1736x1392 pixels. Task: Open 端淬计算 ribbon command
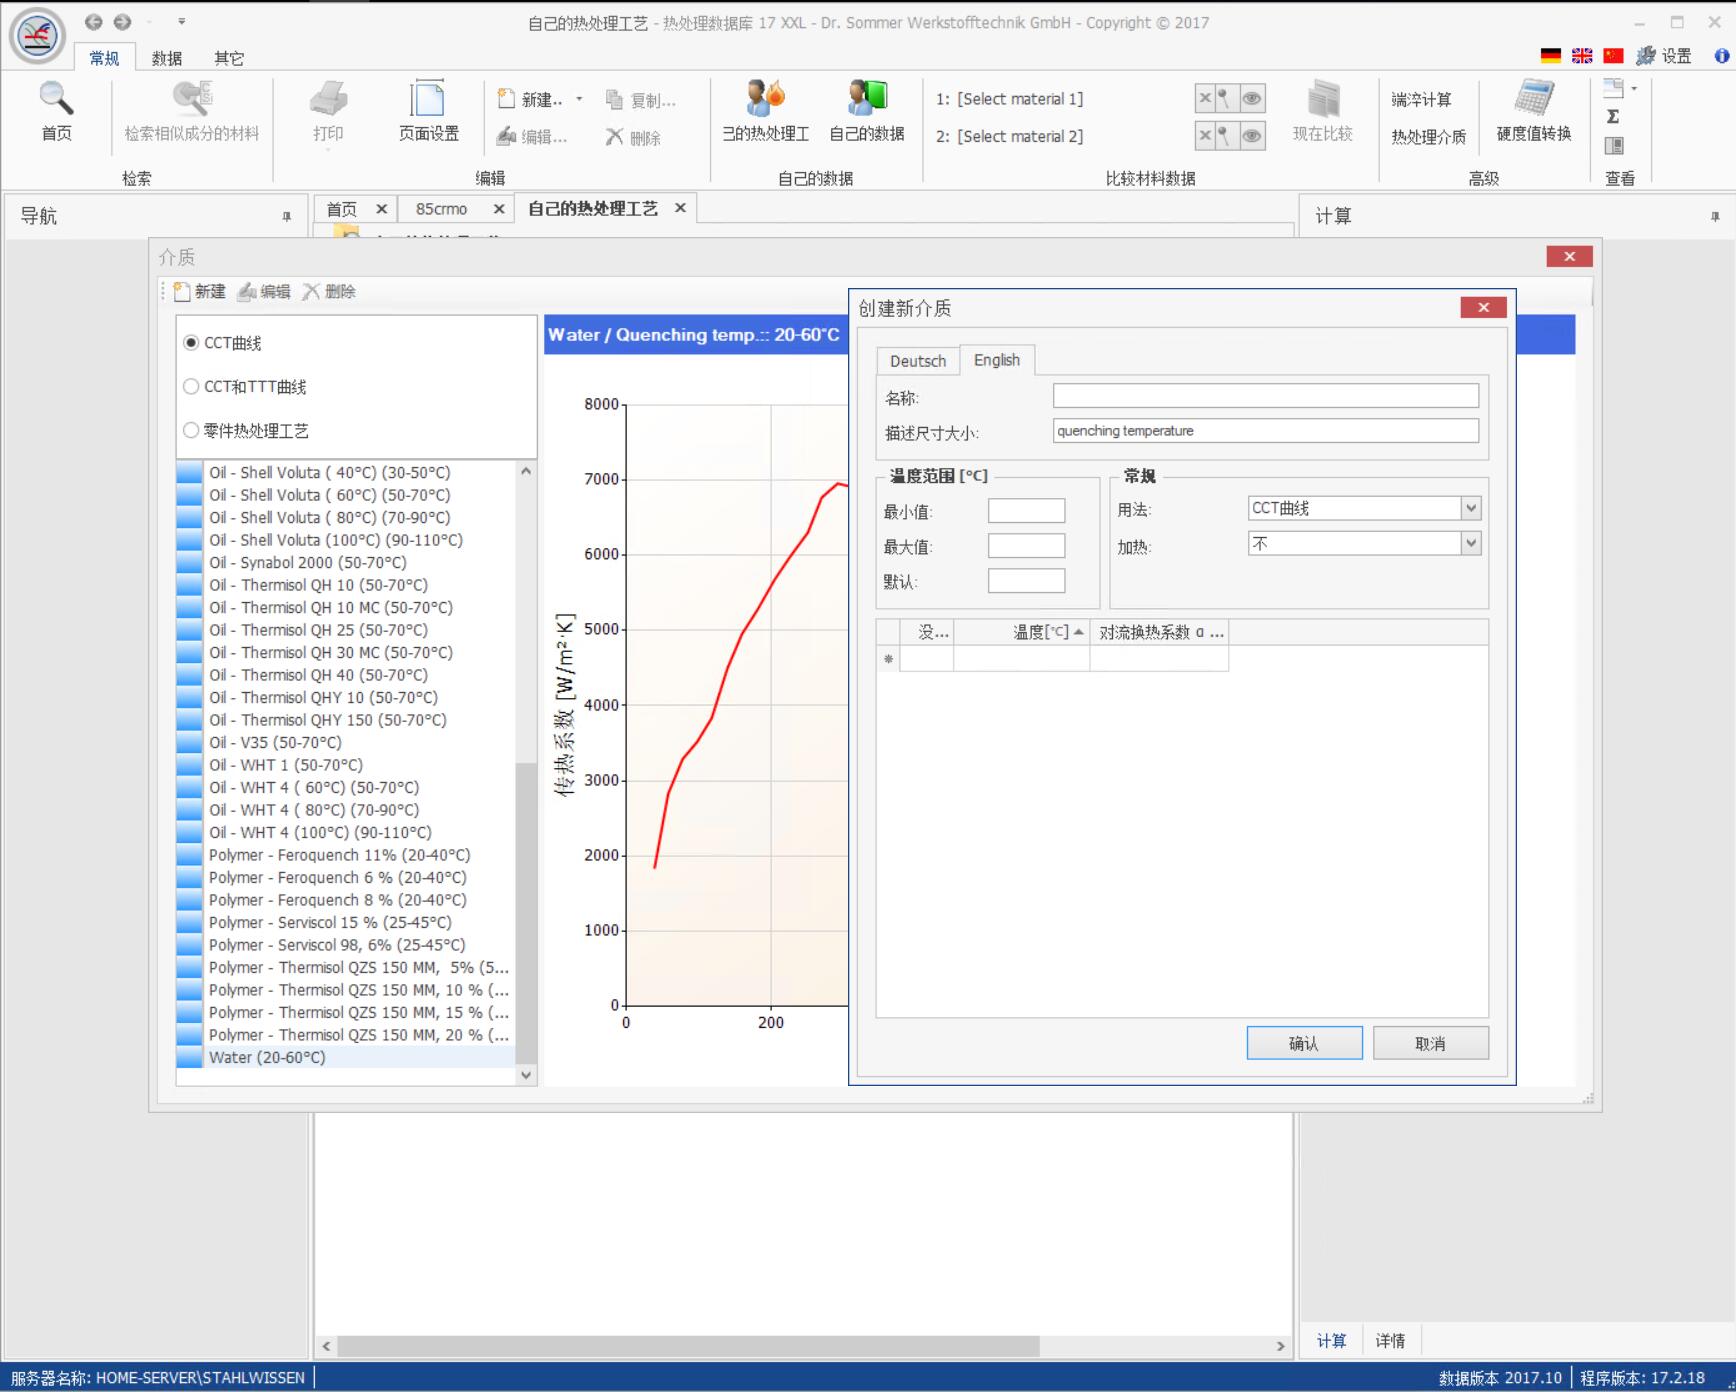1421,100
